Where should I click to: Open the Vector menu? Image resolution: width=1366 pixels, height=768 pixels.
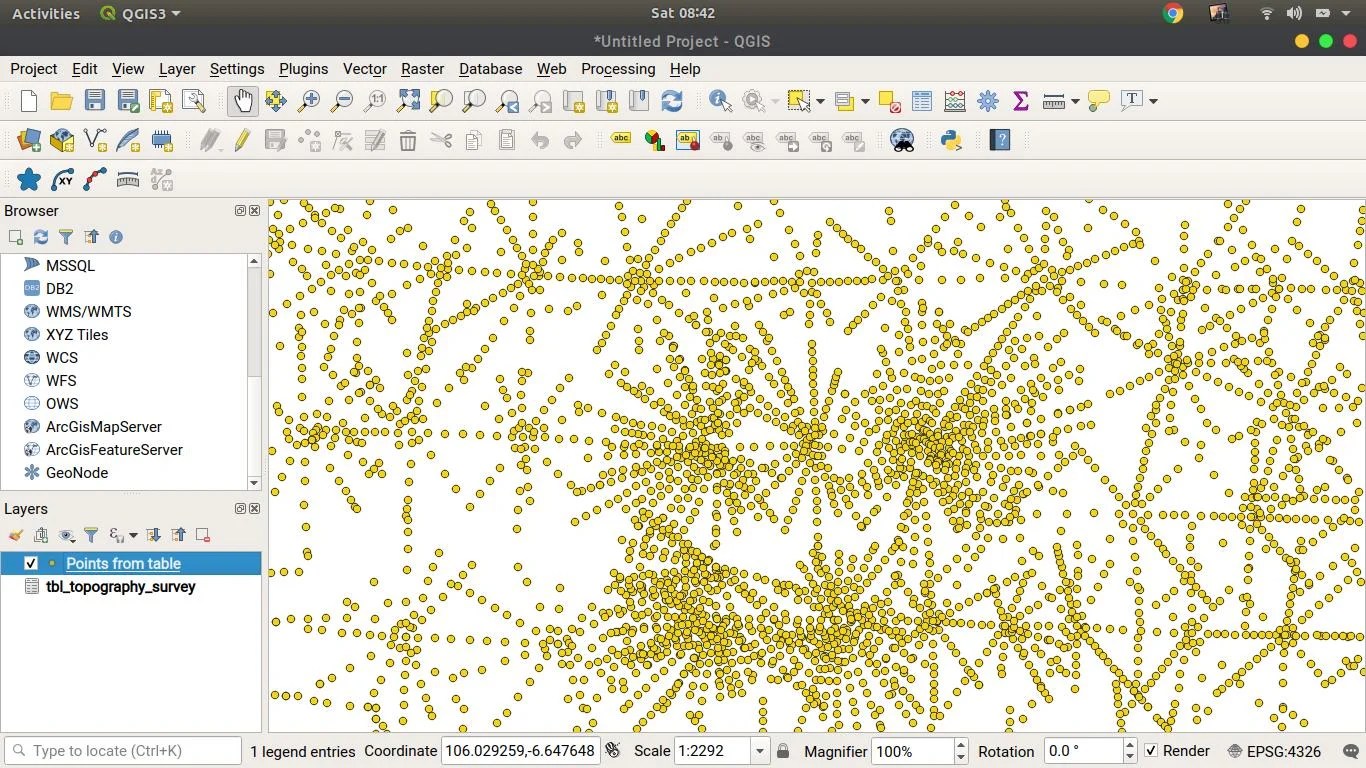[365, 69]
